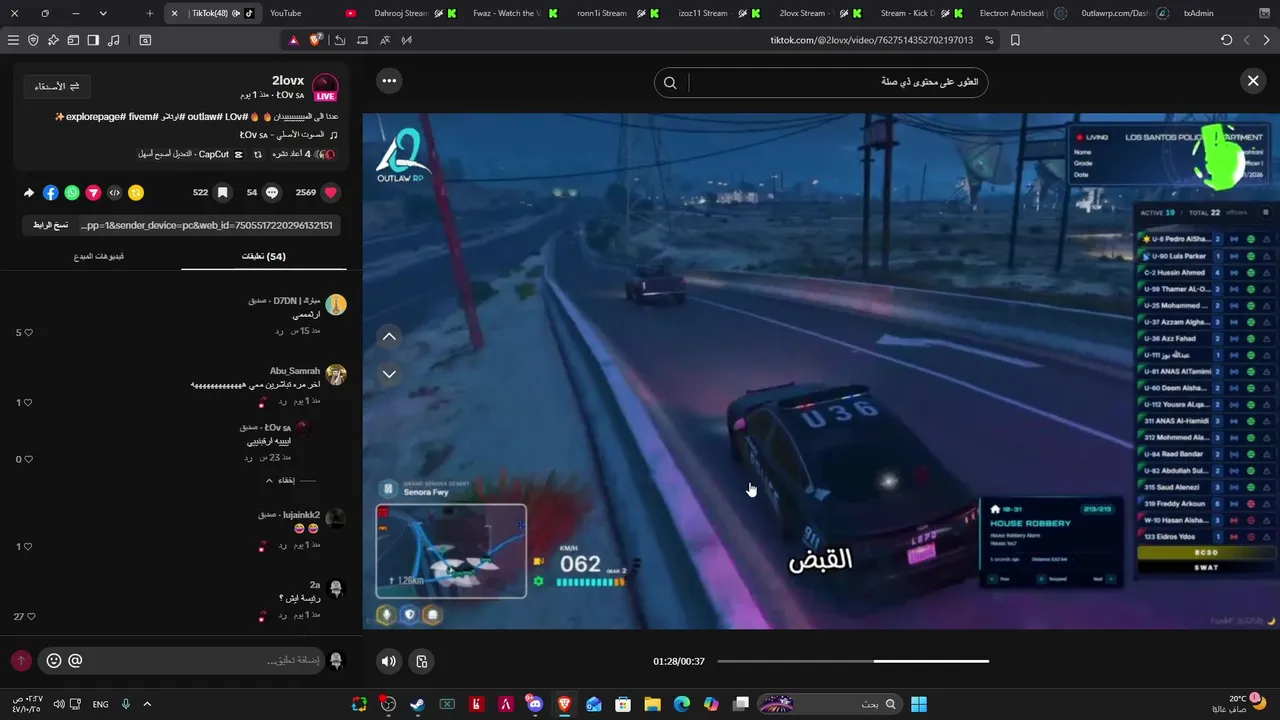Bookmark this page in the address bar
The height and width of the screenshot is (720, 1280).
[1015, 40]
